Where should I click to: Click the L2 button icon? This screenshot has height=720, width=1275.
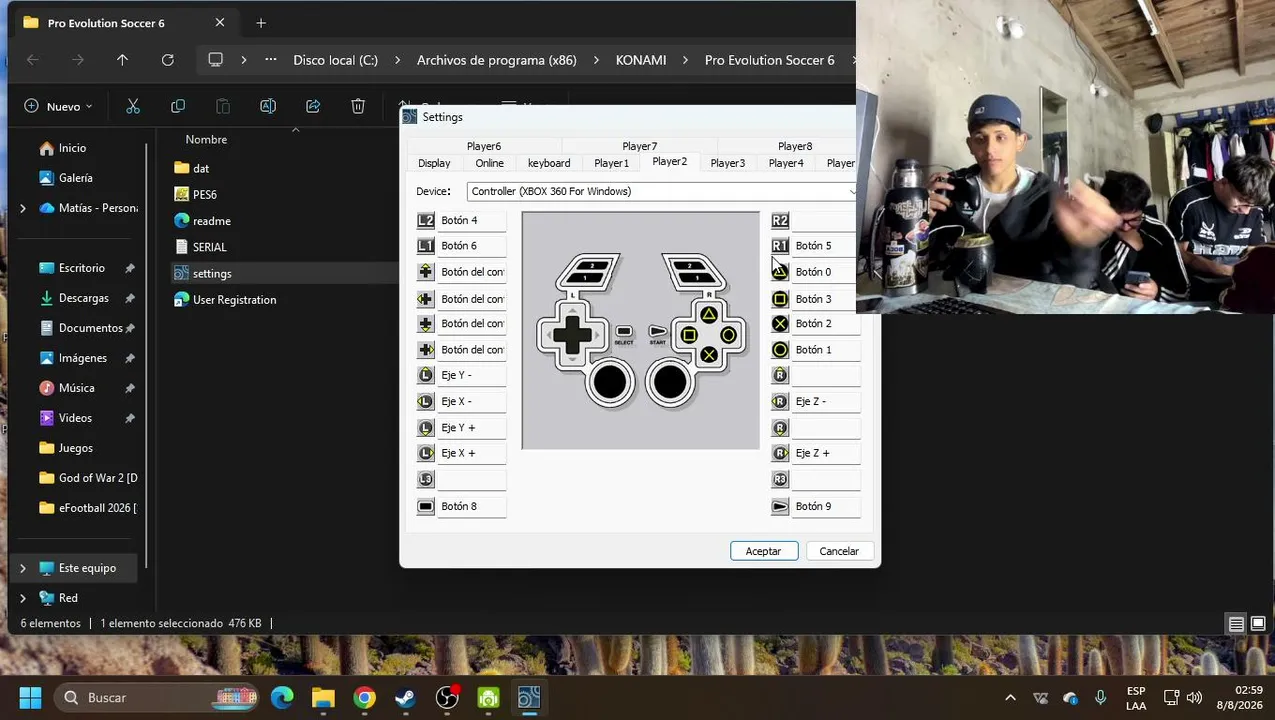point(426,220)
